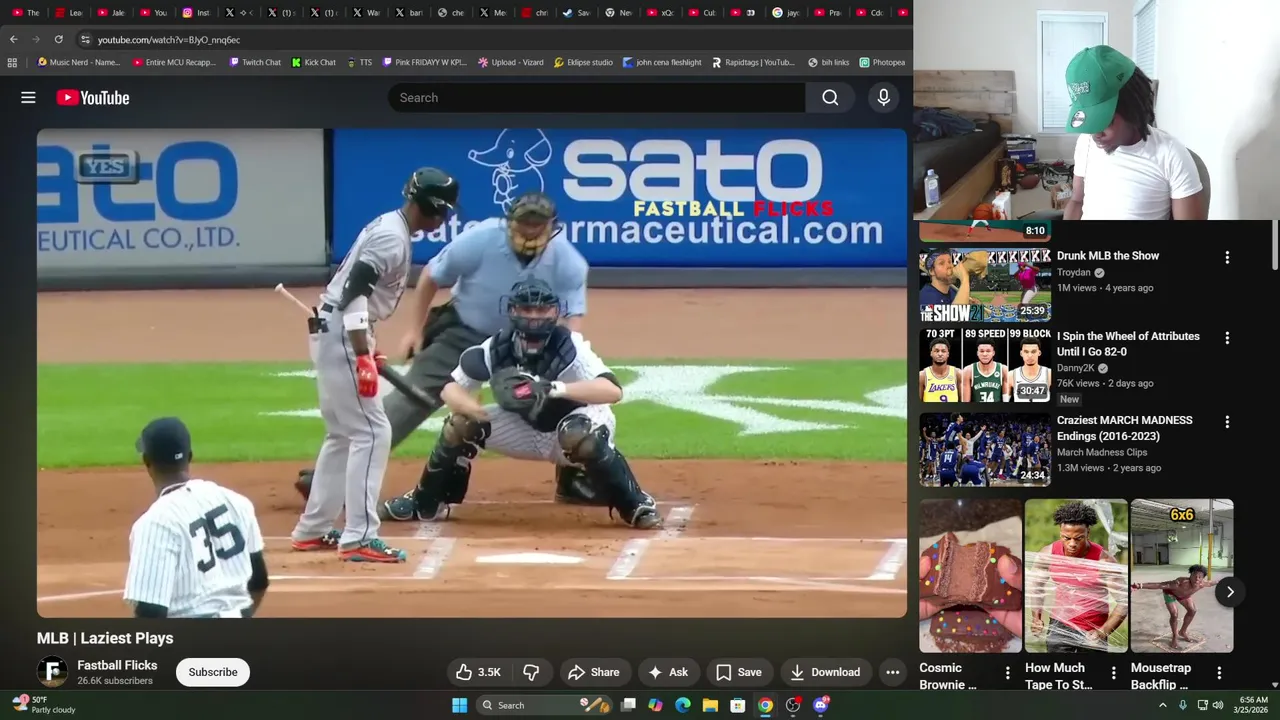This screenshot has width=1280, height=720.
Task: Open the clock and date panel
Action: pyautogui.click(x=1253, y=705)
